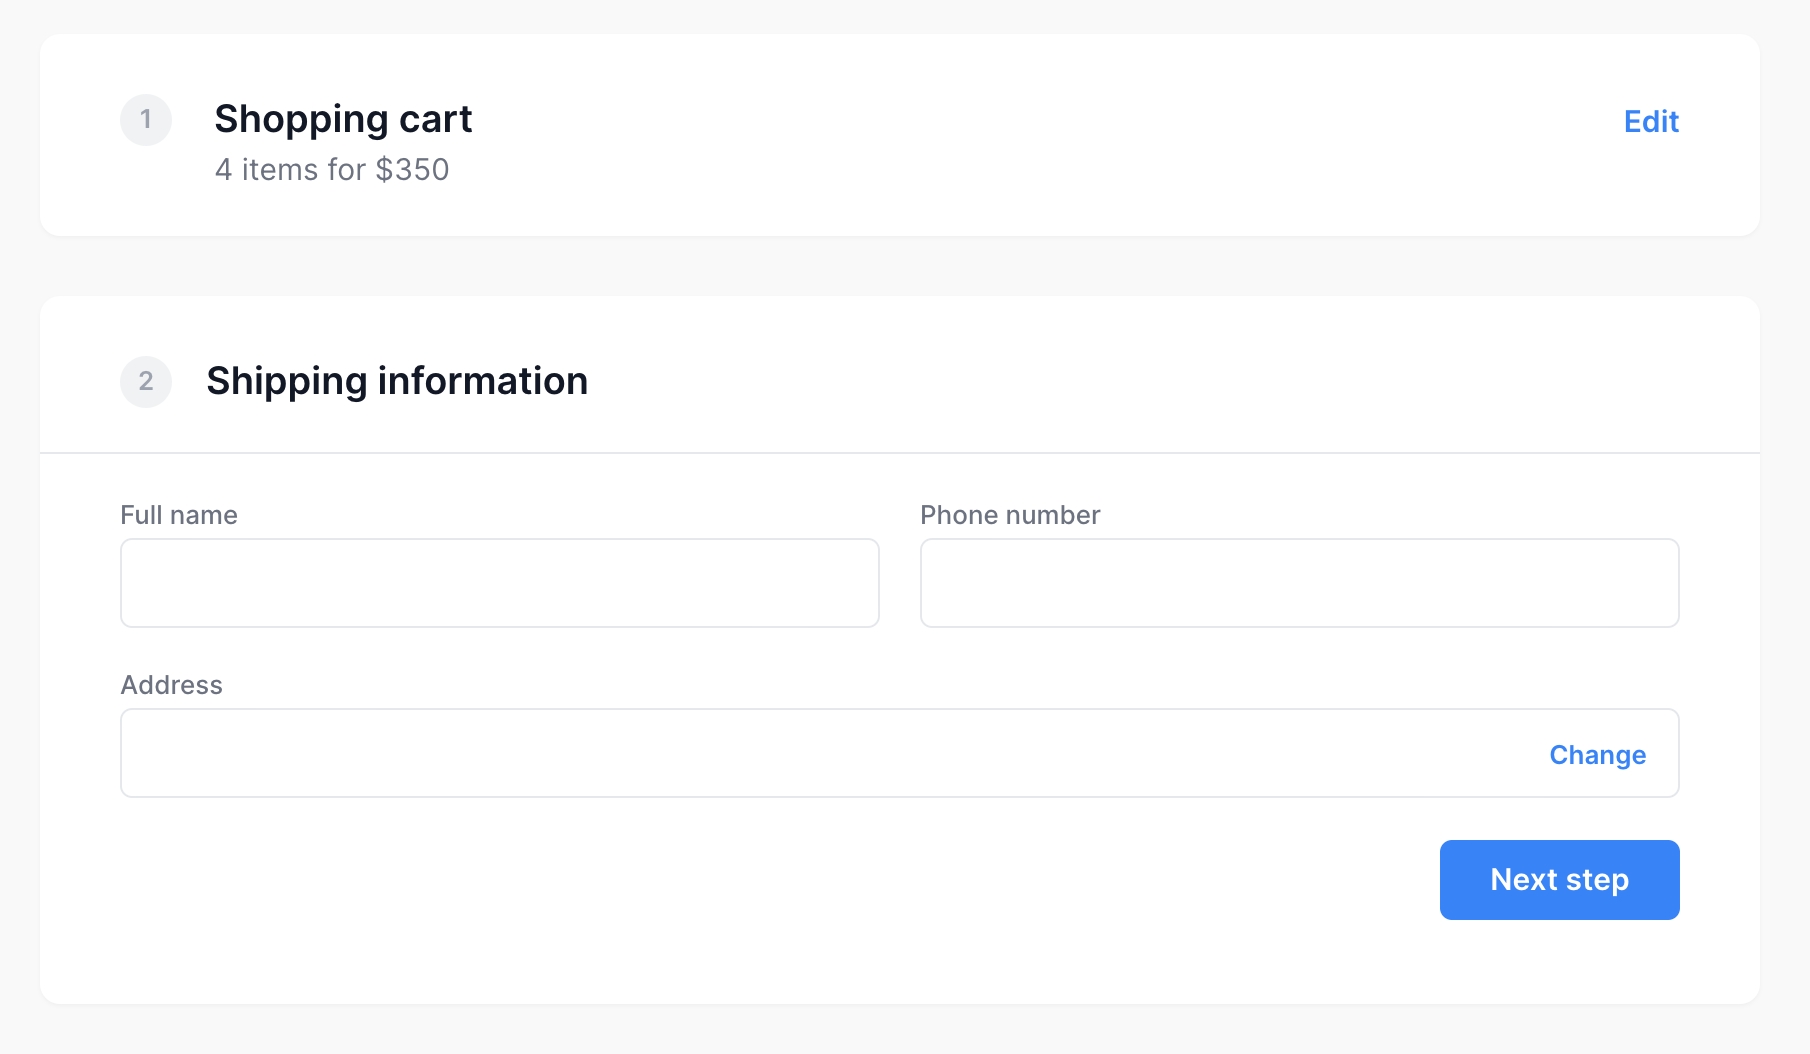Focus the Phone number input field

(x=1299, y=583)
